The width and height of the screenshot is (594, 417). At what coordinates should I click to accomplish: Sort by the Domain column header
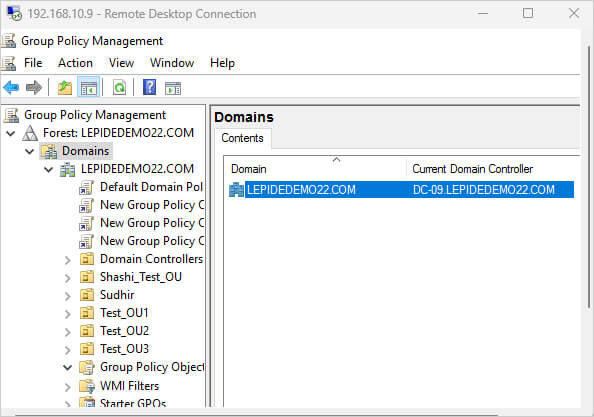[315, 169]
